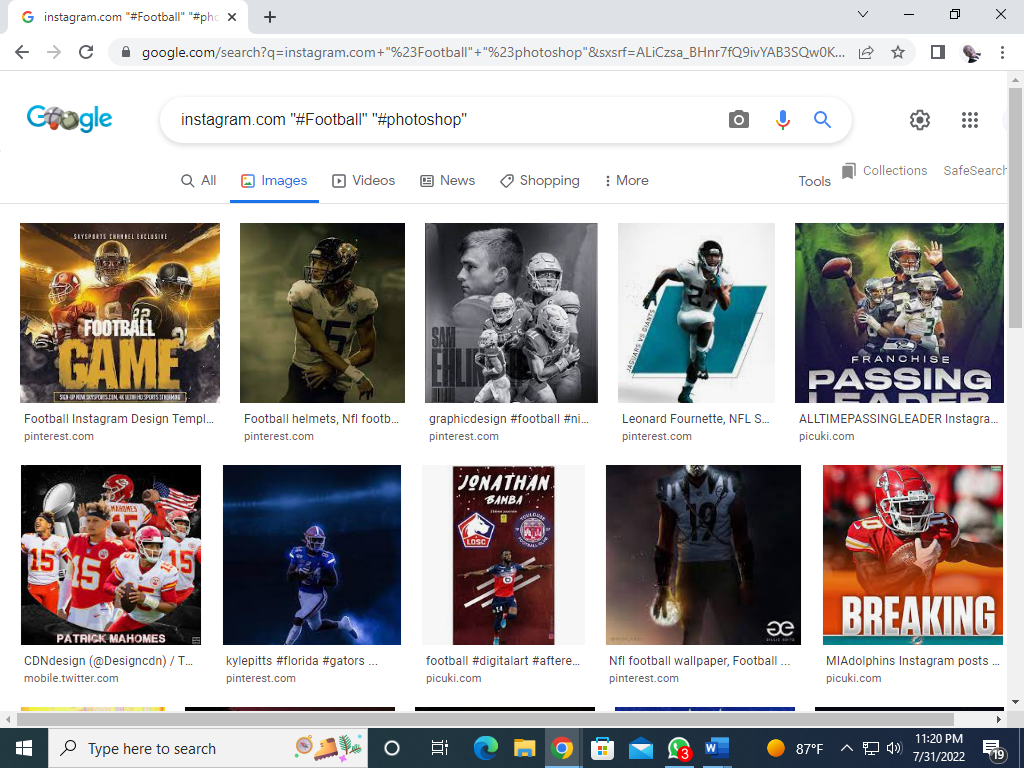The image size is (1024, 768).
Task: Close the instagram.com search tab
Action: [231, 17]
